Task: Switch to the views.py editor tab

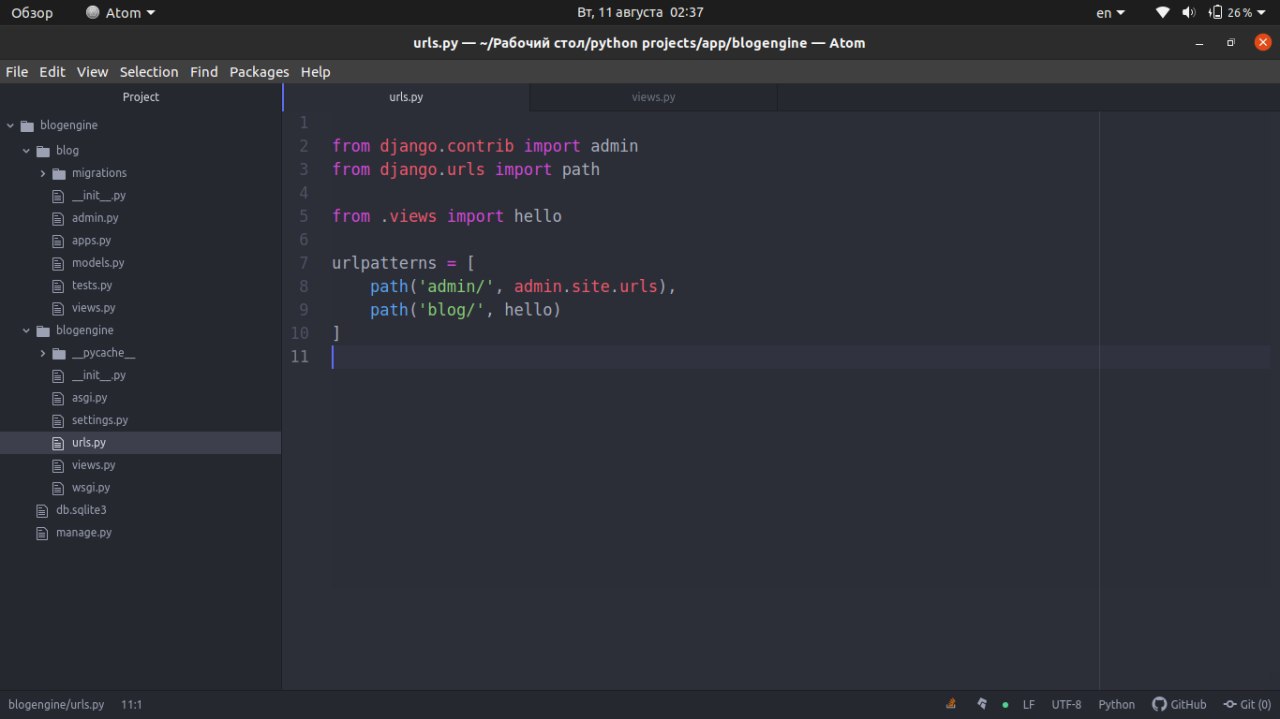Action: [x=653, y=97]
